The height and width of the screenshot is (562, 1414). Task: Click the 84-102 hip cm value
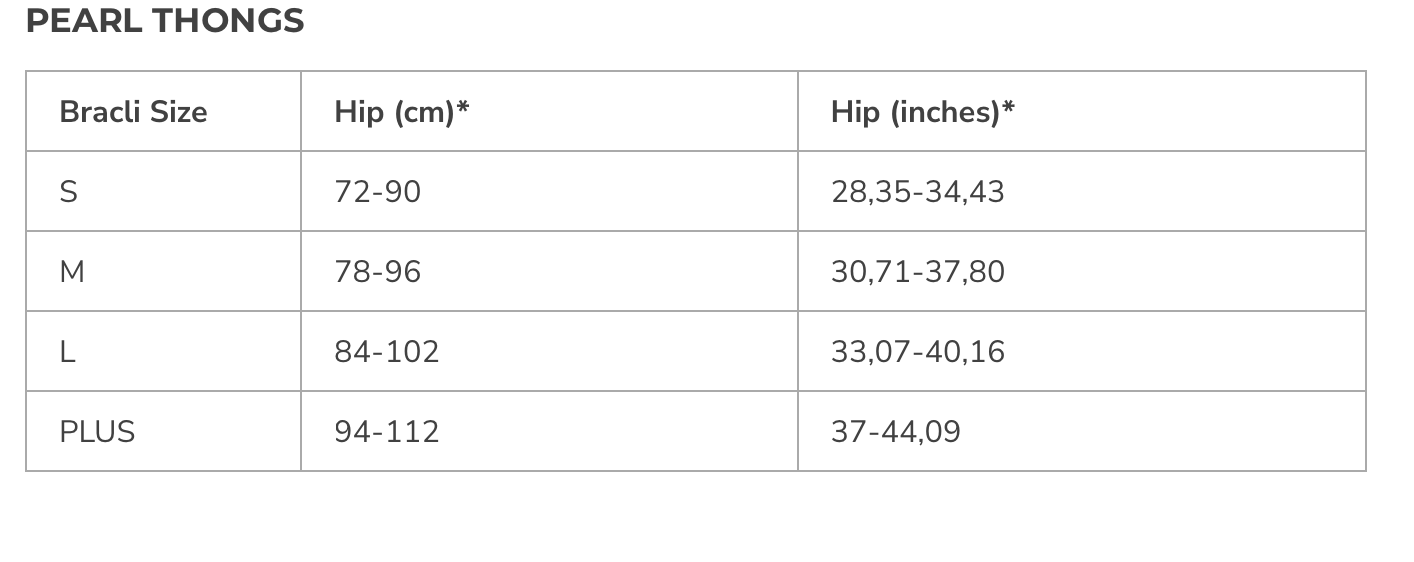click(x=387, y=352)
